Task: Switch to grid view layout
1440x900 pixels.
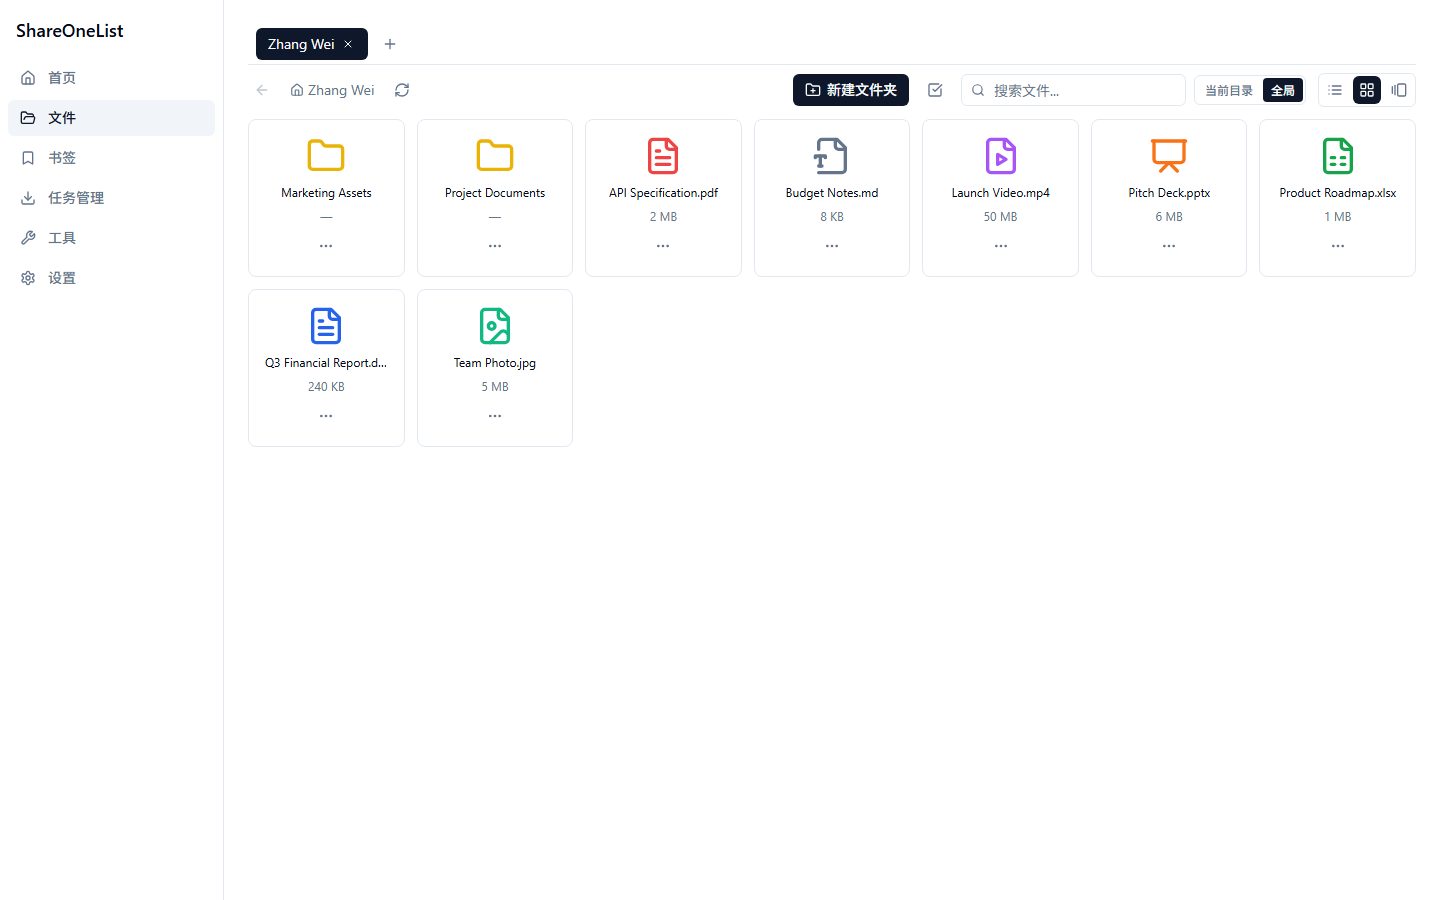Action: 1367,90
